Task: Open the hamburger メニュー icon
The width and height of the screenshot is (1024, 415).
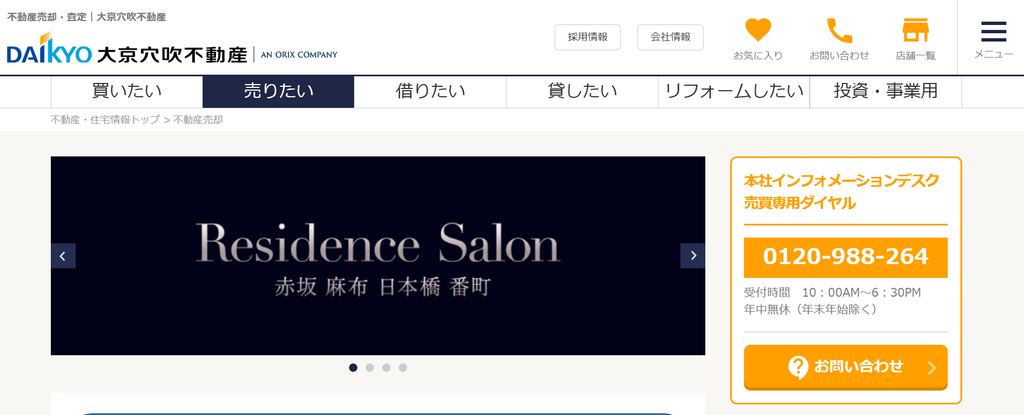Action: point(993,32)
